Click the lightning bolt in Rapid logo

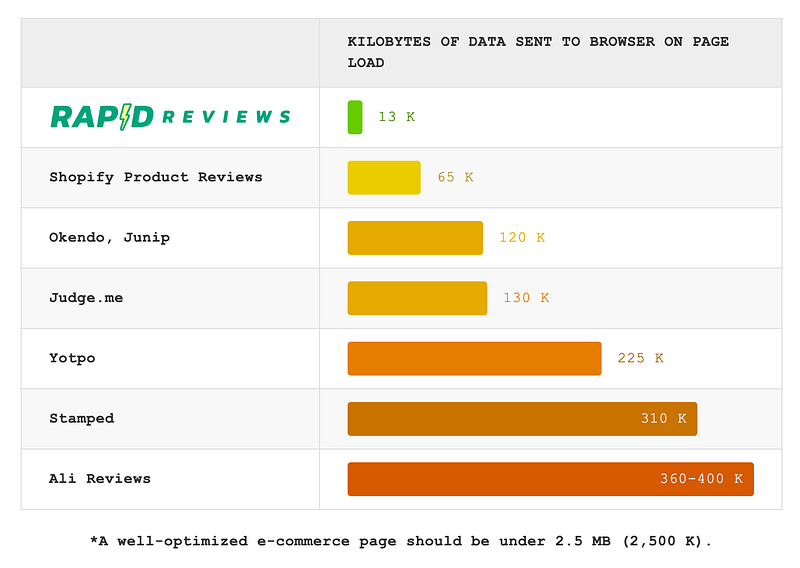123,117
